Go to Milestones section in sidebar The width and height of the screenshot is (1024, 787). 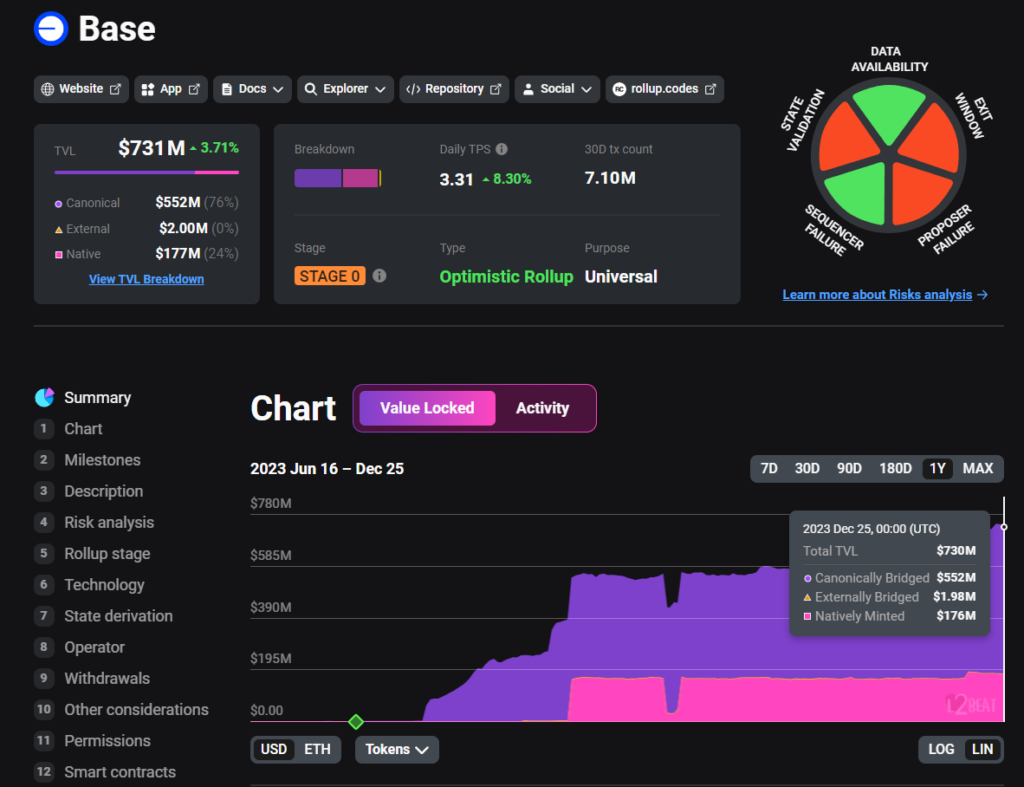click(103, 460)
